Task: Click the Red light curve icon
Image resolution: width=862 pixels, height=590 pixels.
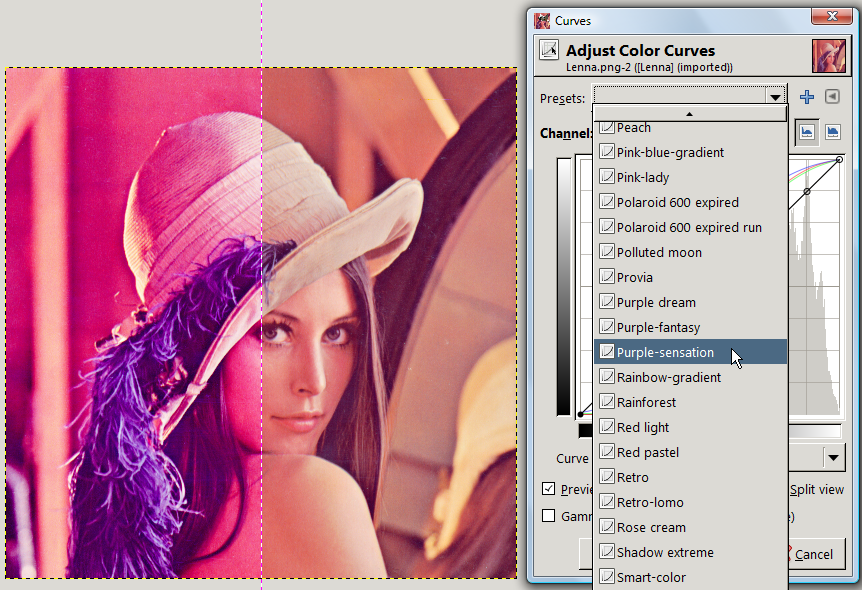Action: click(x=607, y=426)
